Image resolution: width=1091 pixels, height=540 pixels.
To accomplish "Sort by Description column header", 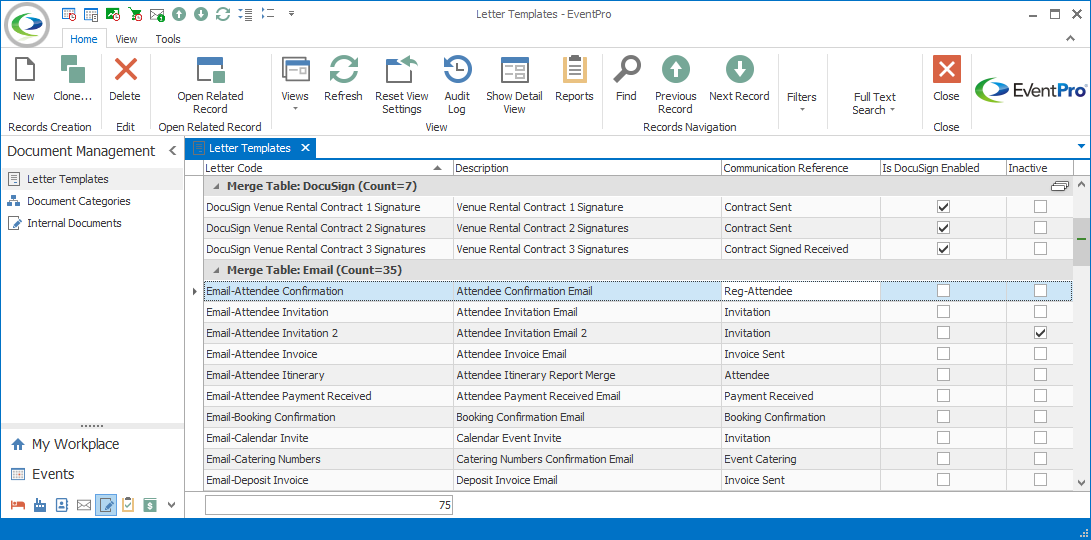I will [587, 168].
